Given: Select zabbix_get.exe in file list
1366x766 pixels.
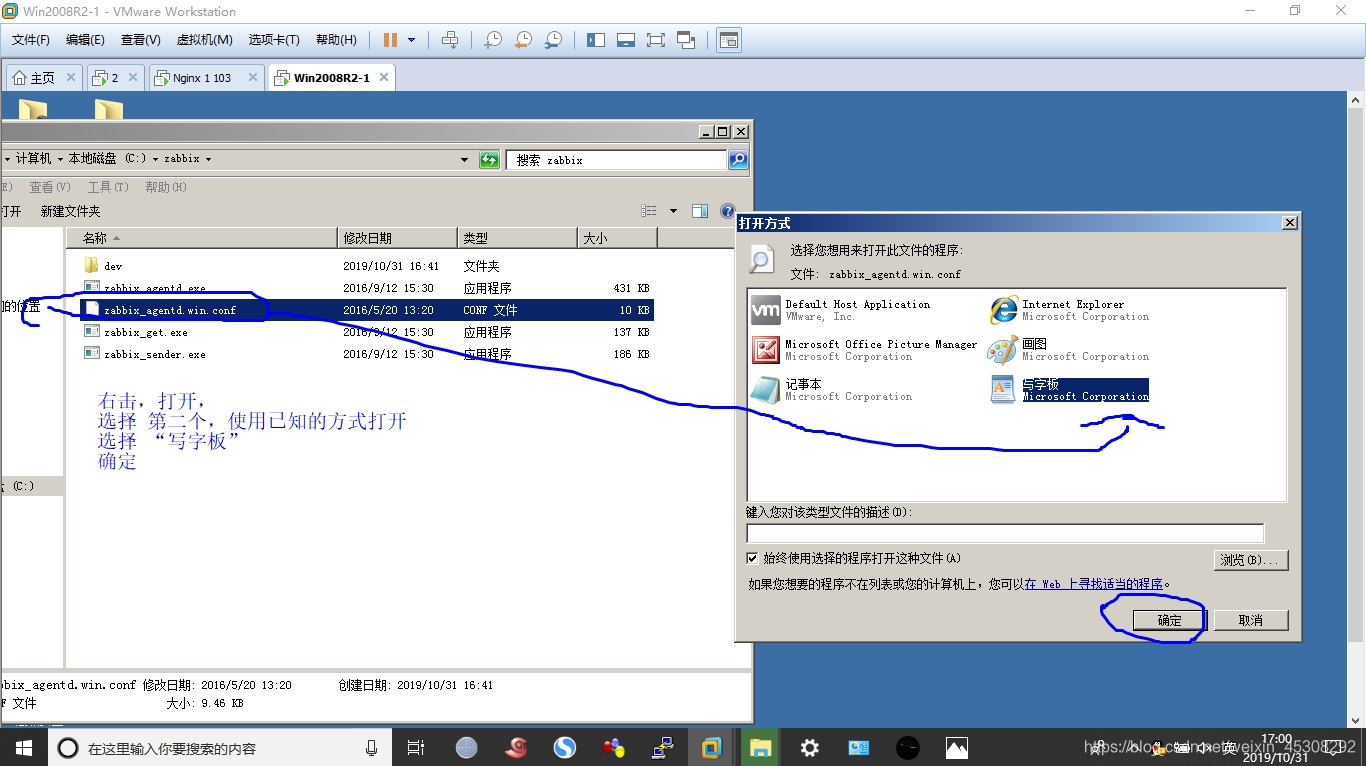Looking at the screenshot, I should point(367,332).
